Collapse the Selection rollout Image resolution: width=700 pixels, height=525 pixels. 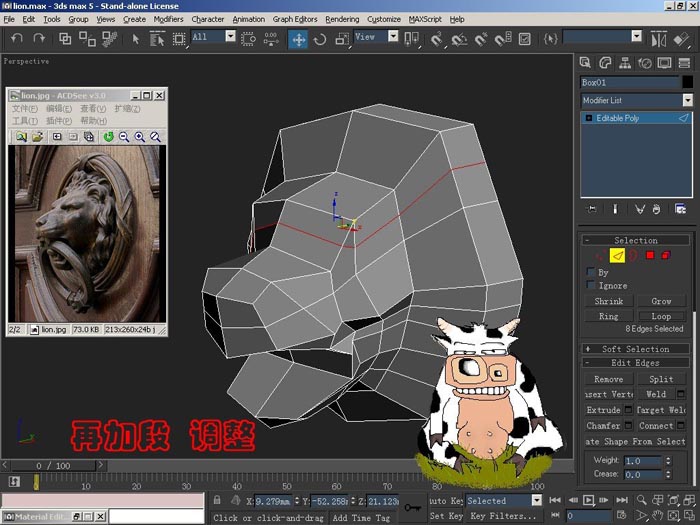(635, 240)
